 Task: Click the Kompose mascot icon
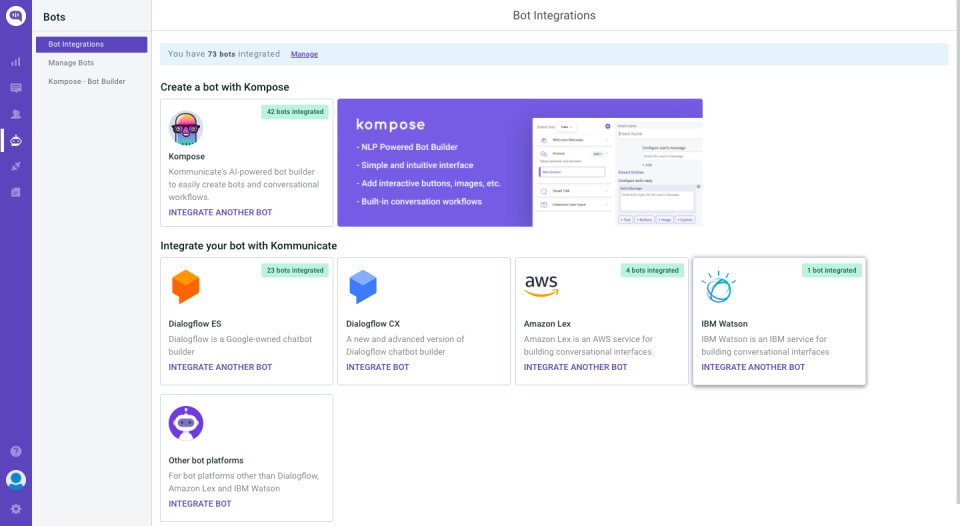[186, 129]
